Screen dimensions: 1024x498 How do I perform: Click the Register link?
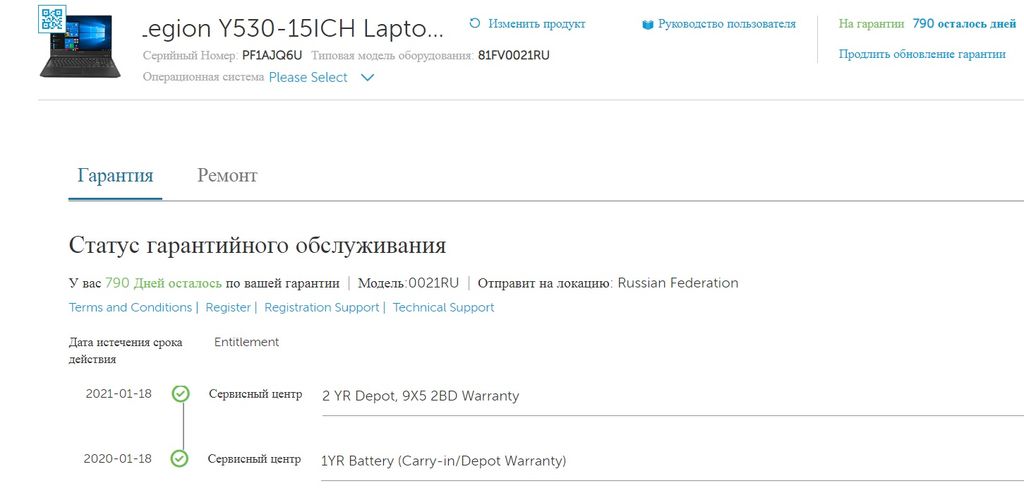(x=228, y=308)
